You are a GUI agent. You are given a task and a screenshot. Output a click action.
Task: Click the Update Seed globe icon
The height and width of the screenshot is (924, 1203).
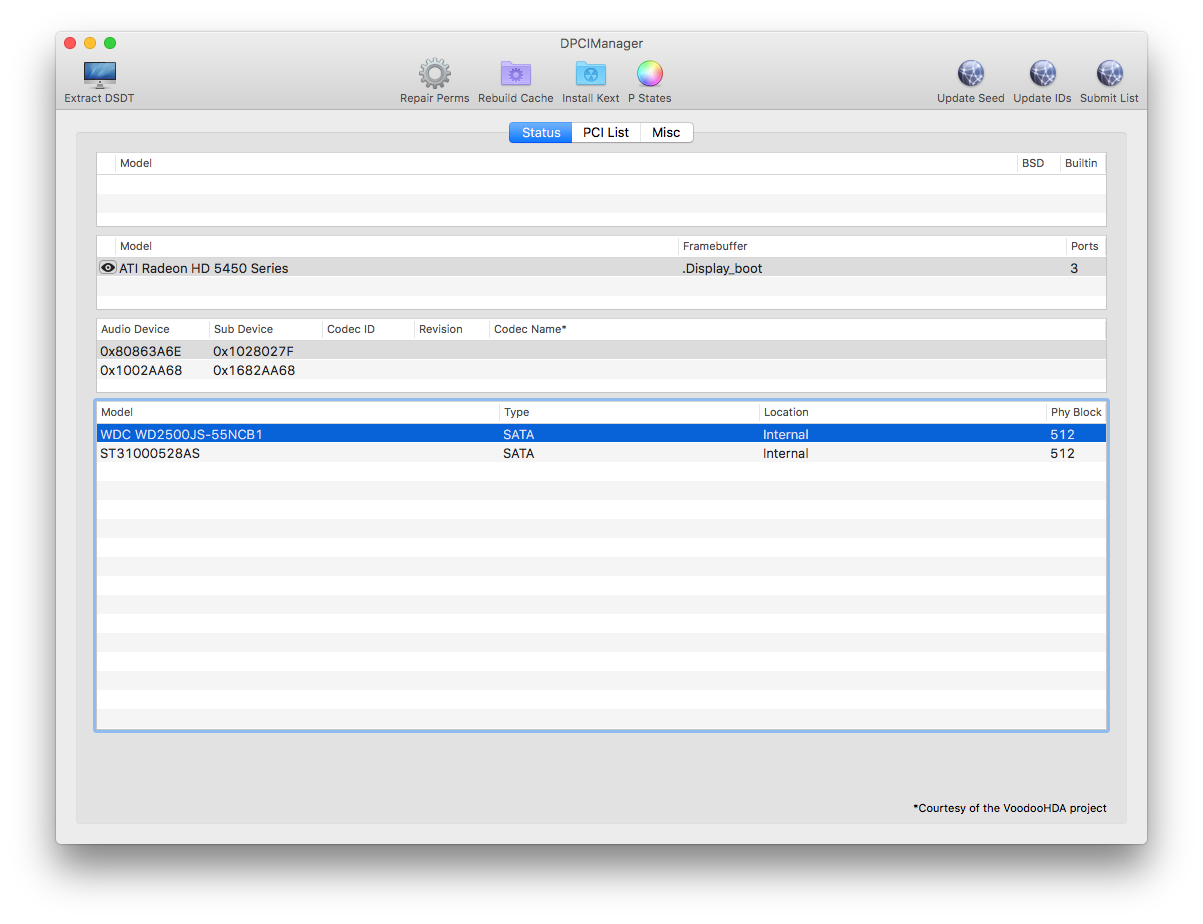(x=970, y=75)
